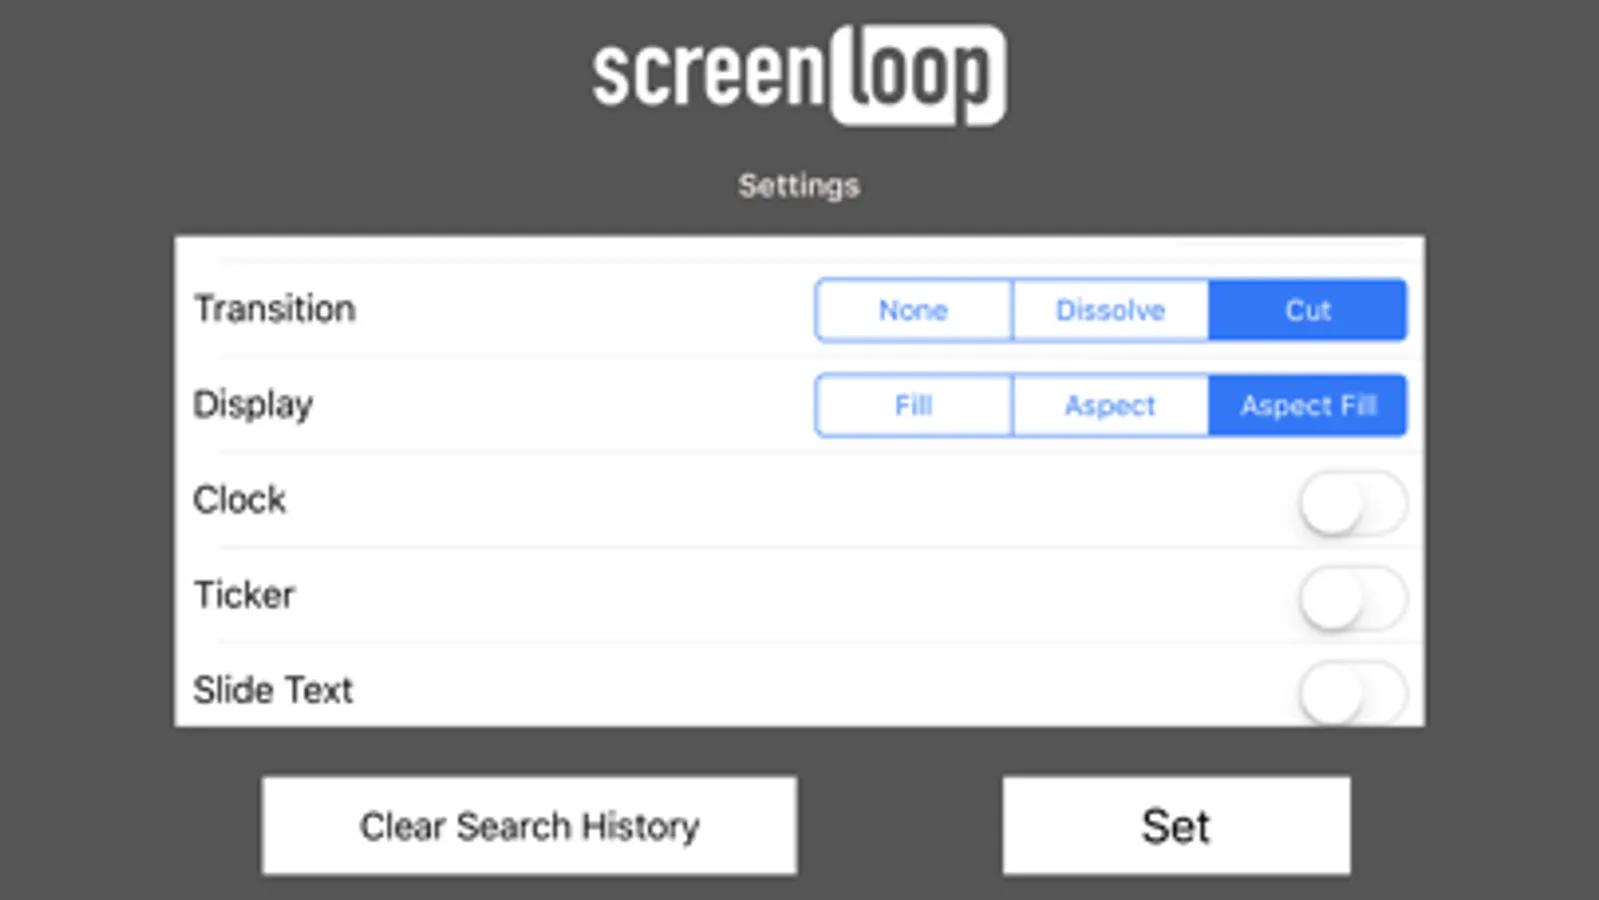Viewport: 1599px width, 900px height.
Task: Choose the Dissolve transition
Action: coord(1110,310)
